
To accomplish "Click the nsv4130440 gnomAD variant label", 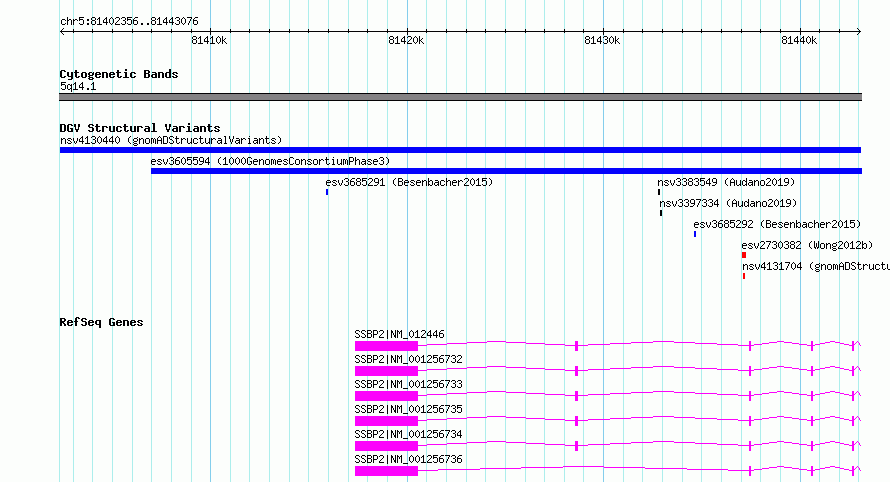I will coord(171,140).
